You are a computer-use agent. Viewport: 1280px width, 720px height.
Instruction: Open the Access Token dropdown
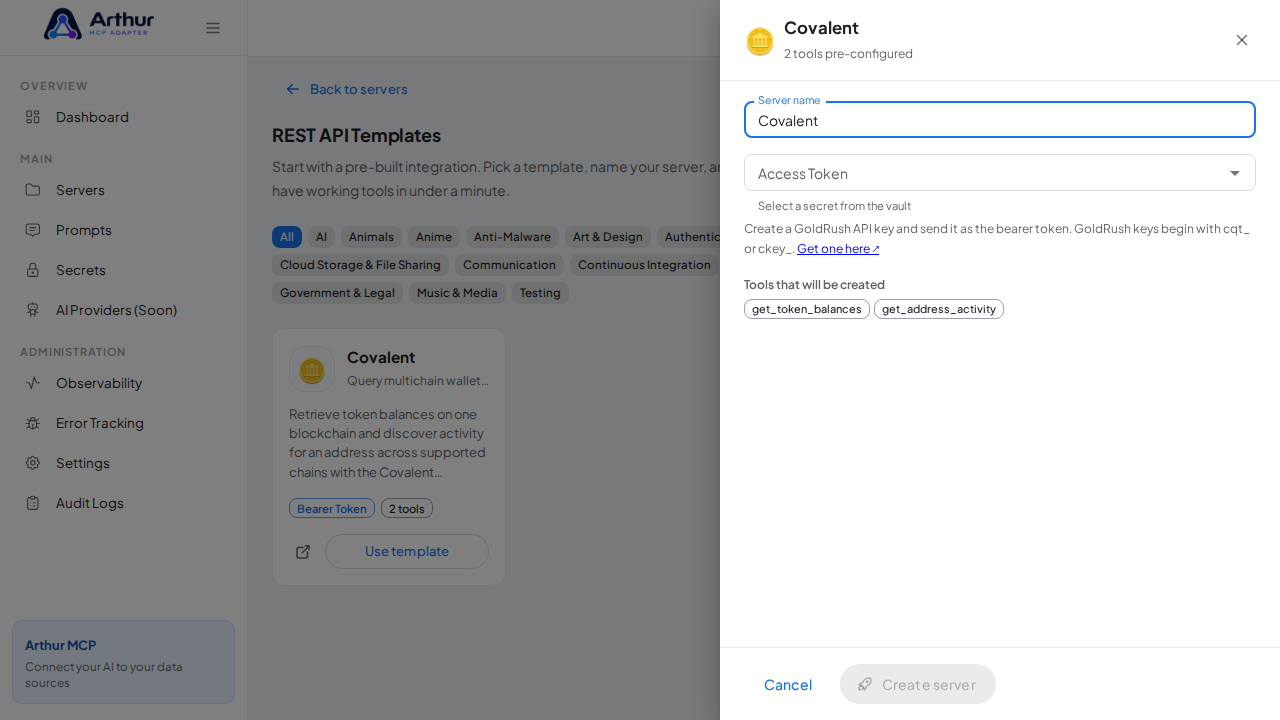point(1000,173)
